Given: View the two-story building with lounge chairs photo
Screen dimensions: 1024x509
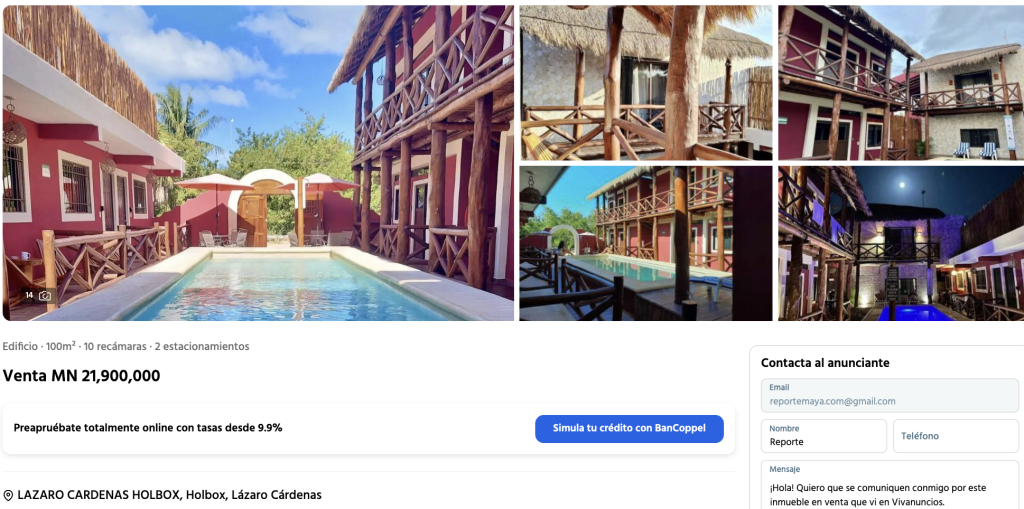Looking at the screenshot, I should pyautogui.click(x=900, y=82).
